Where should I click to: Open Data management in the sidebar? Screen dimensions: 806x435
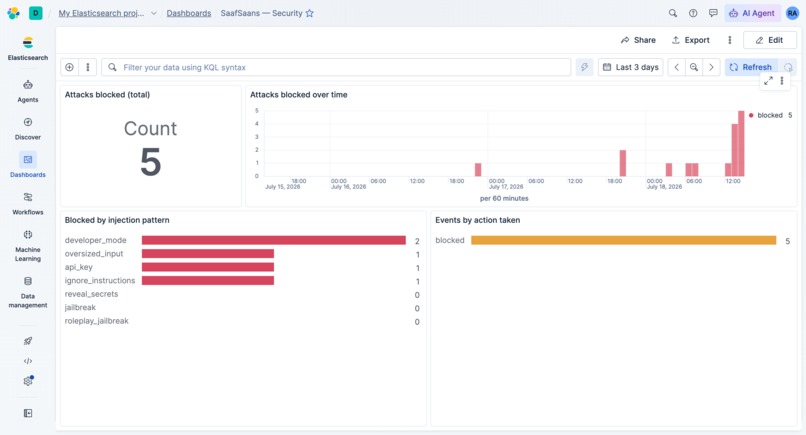pos(28,293)
